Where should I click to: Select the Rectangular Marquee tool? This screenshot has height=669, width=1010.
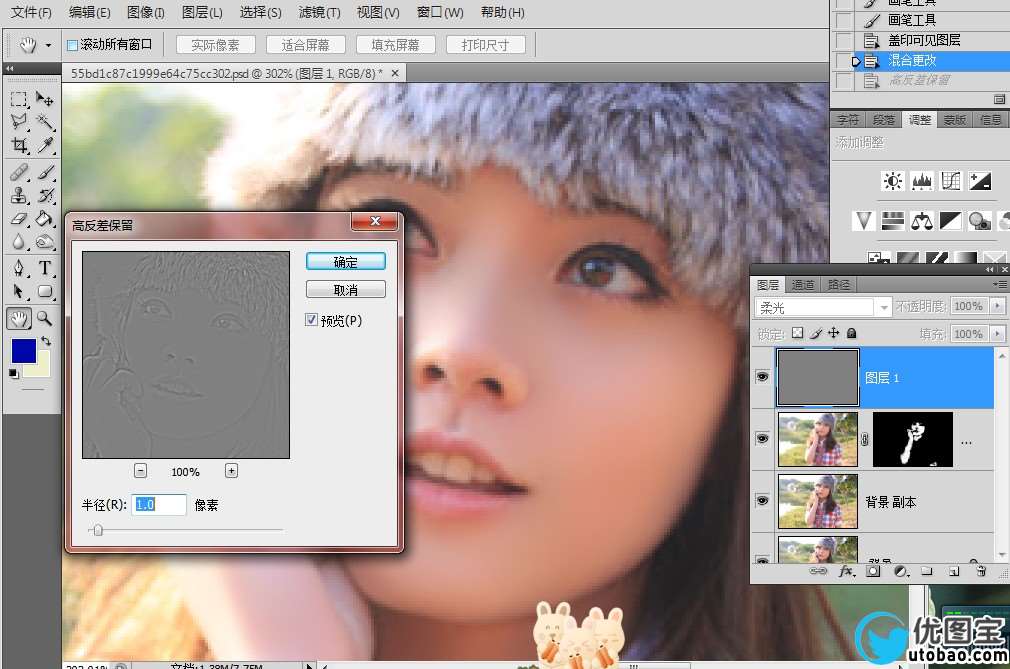19,99
